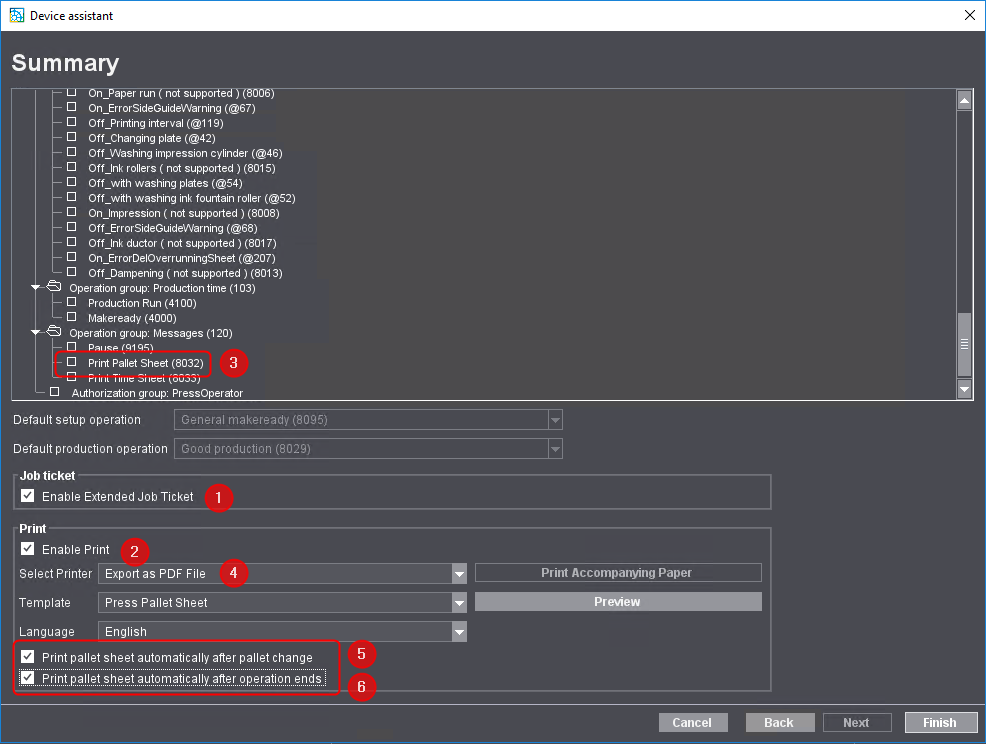This screenshot has height=744, width=986.
Task: Click the folder icon beside Production time group
Action: tap(53, 288)
